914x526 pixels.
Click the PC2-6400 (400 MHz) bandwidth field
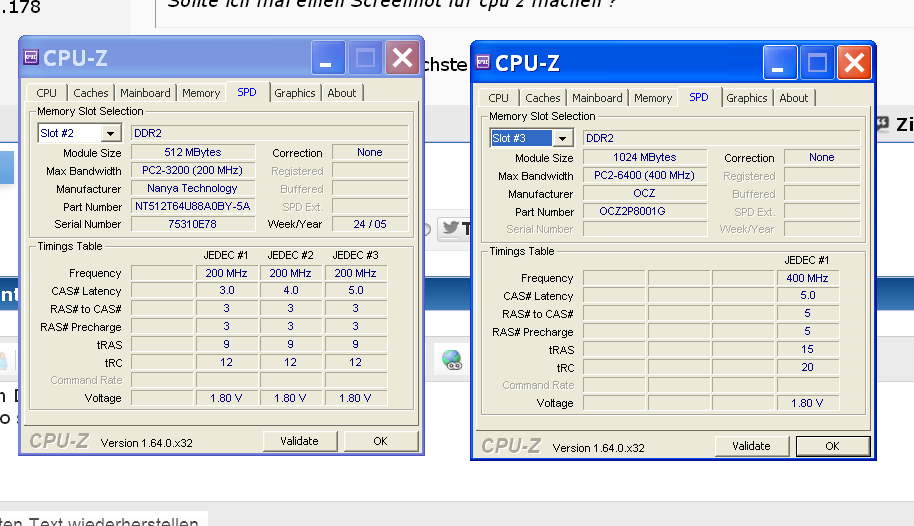coord(645,176)
